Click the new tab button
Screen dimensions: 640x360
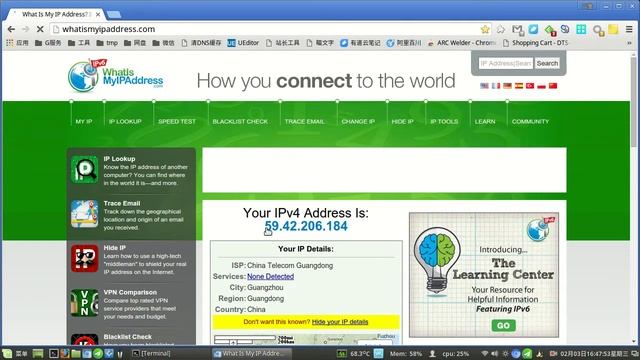pos(113,15)
